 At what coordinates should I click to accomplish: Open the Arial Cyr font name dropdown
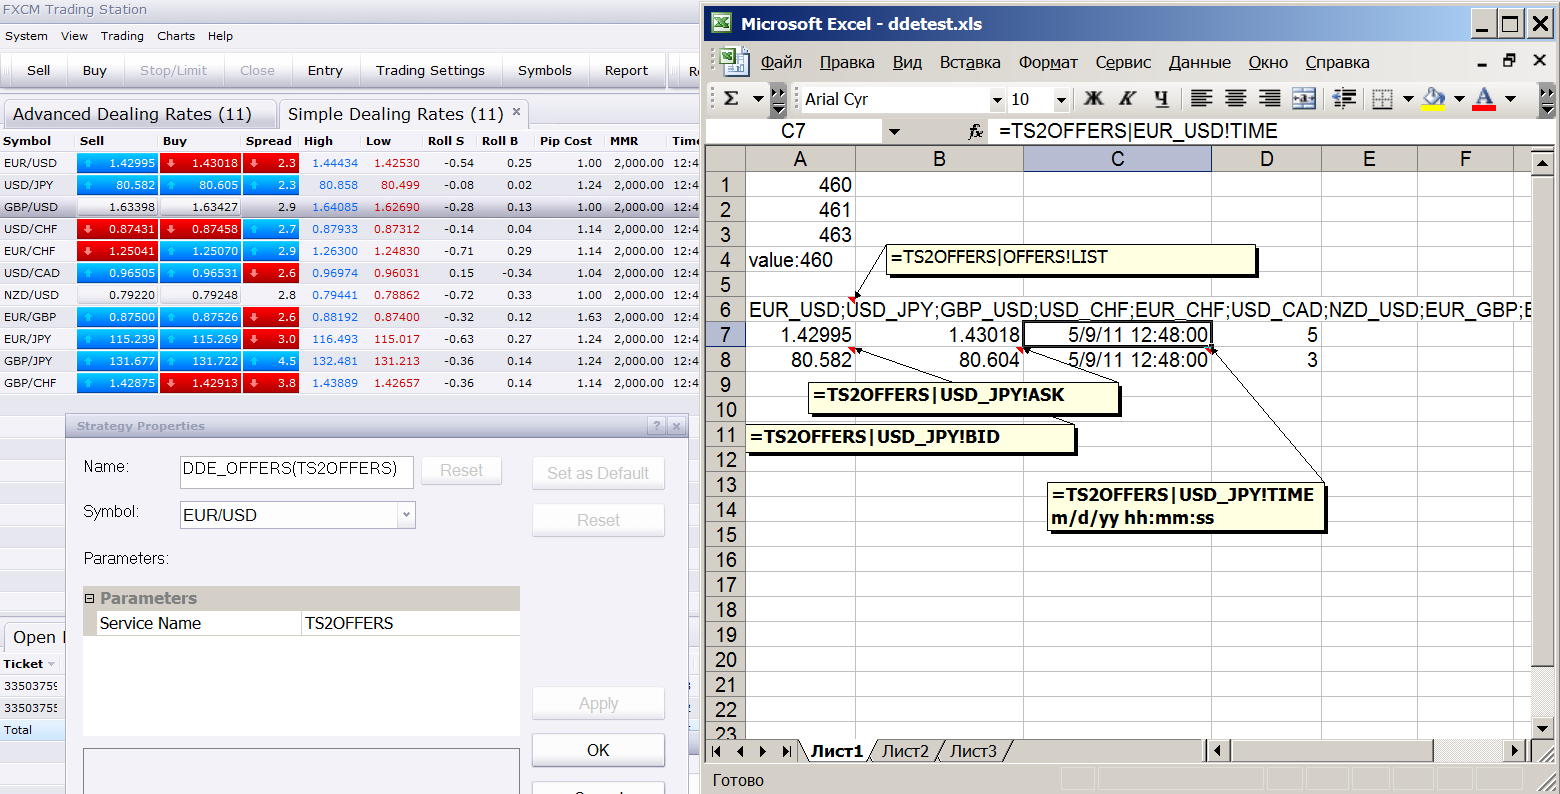(x=997, y=99)
